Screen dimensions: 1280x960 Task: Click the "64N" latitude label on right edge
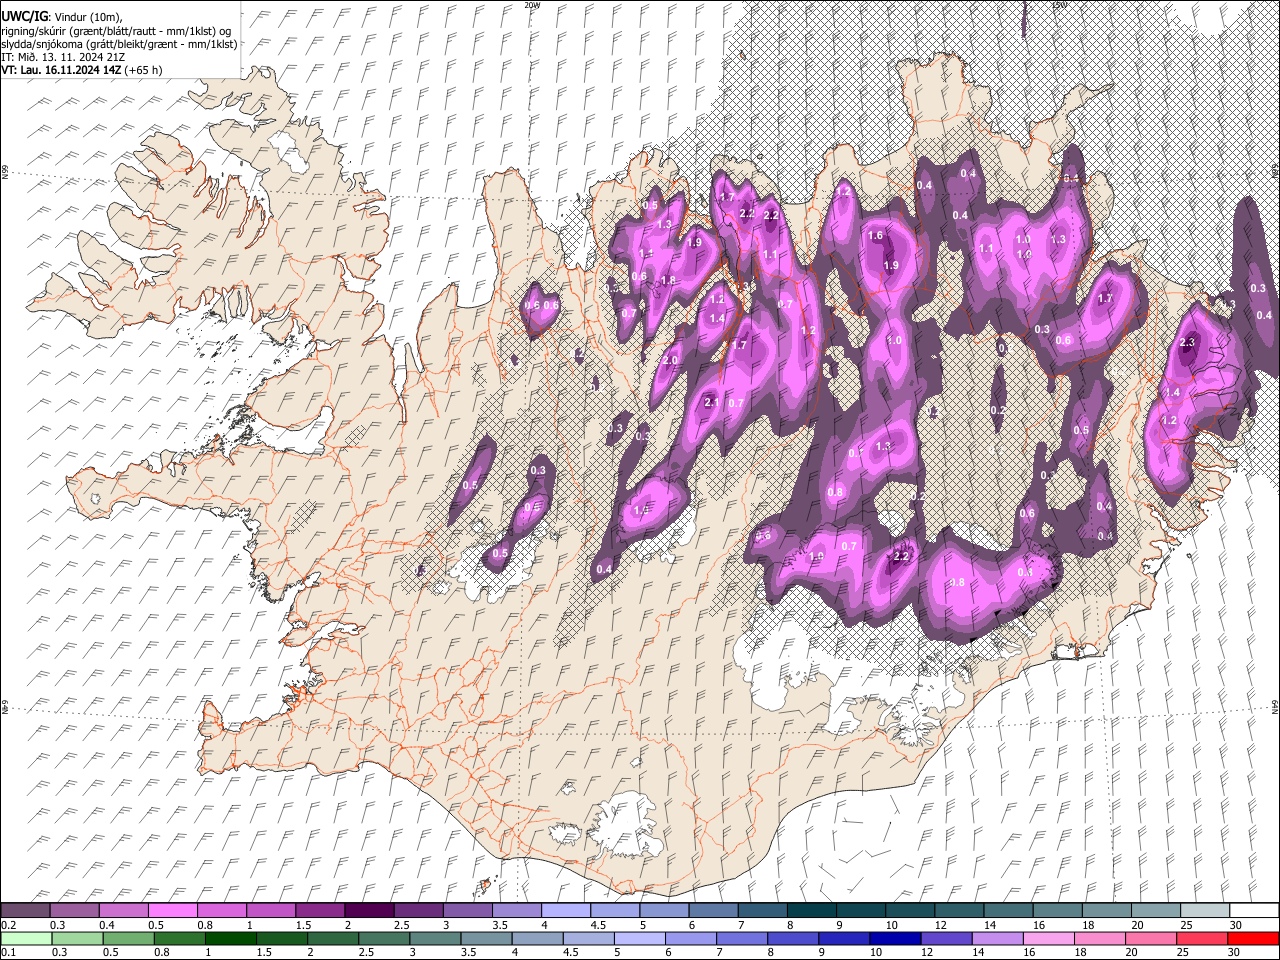(x=1275, y=707)
